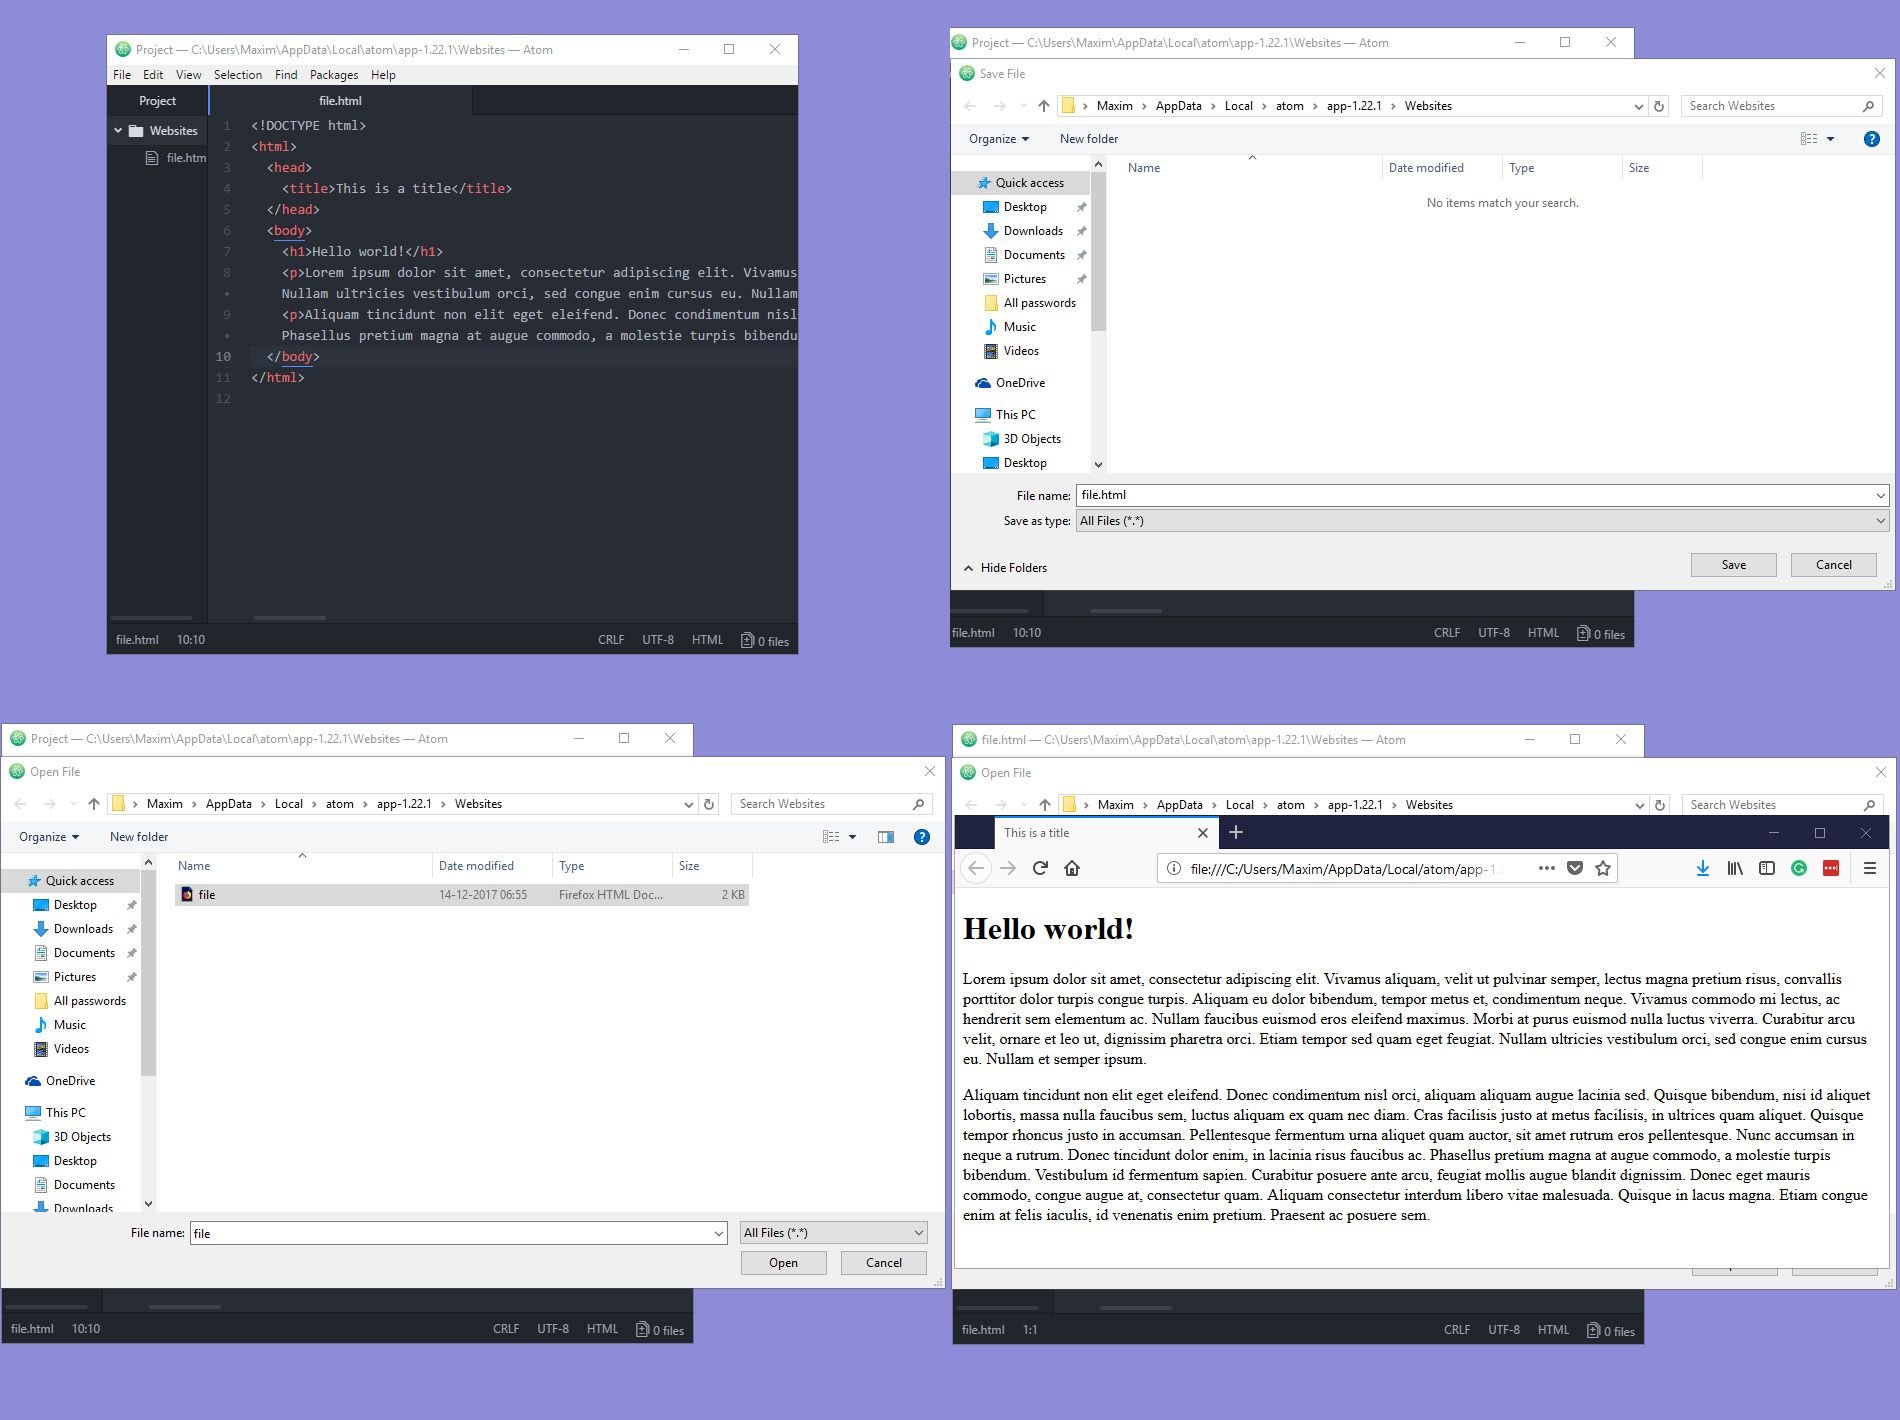1900x1420 pixels.
Task: Open the Firefox hamburger menu
Action: click(x=1869, y=868)
